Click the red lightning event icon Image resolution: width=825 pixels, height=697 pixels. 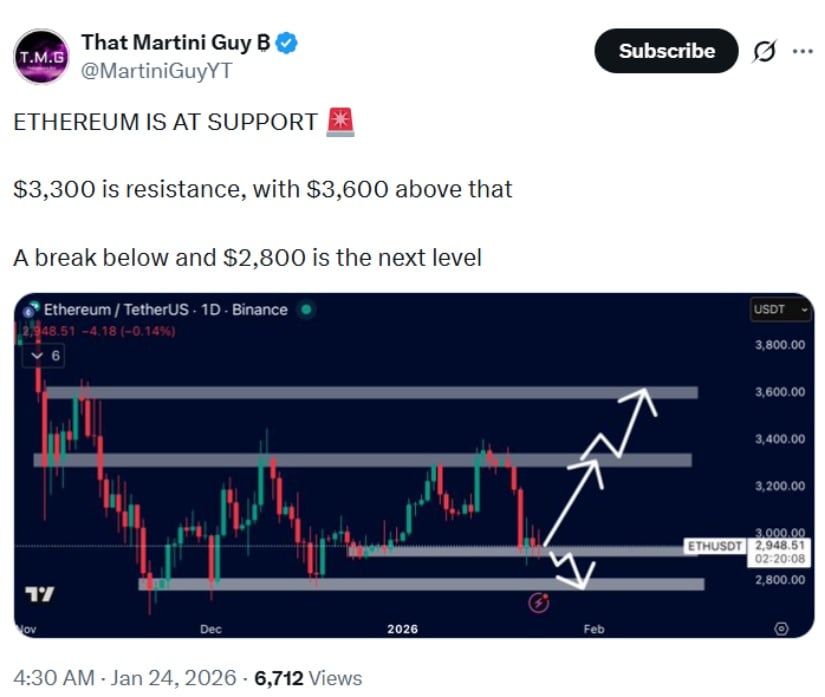(541, 602)
